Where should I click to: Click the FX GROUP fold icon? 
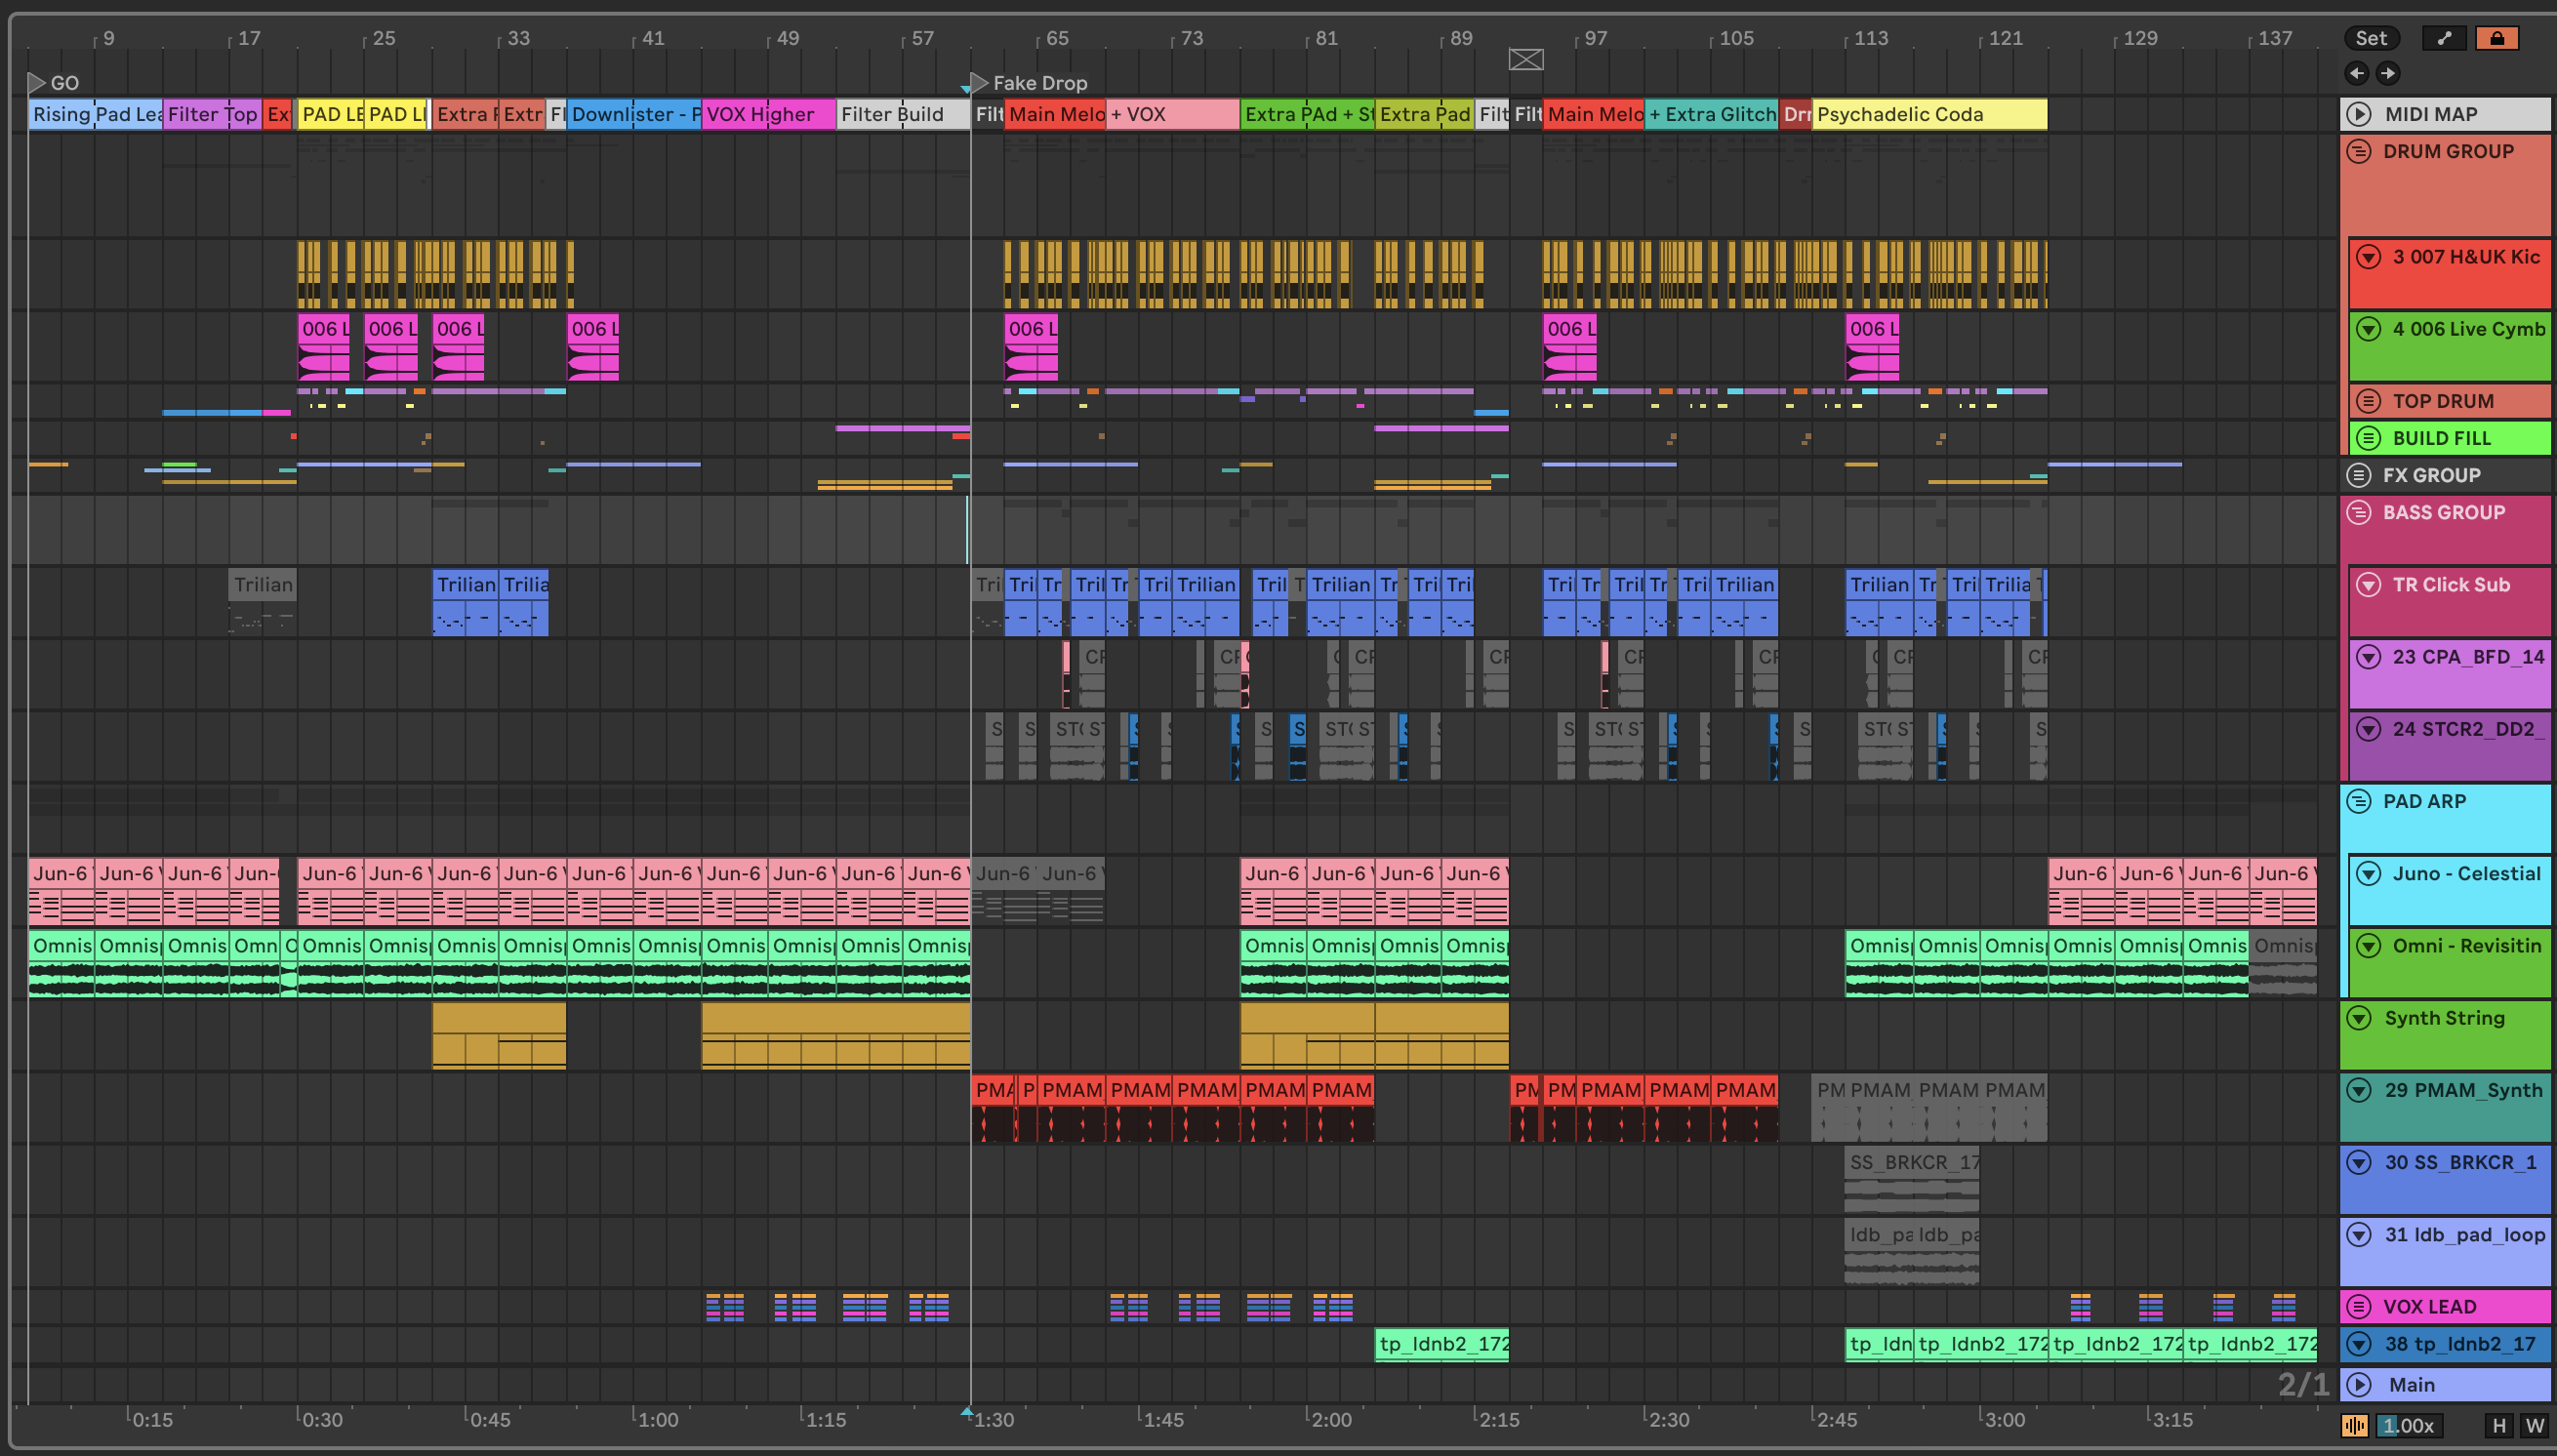coord(2359,476)
